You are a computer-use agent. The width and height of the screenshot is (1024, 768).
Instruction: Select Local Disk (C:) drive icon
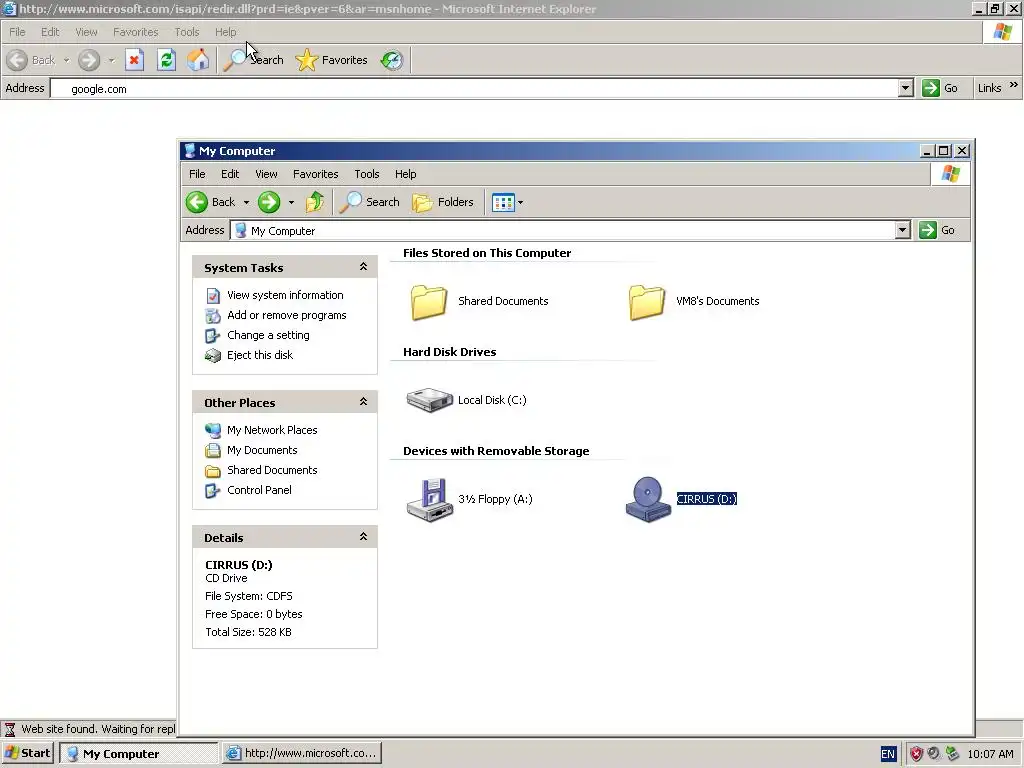coord(429,400)
